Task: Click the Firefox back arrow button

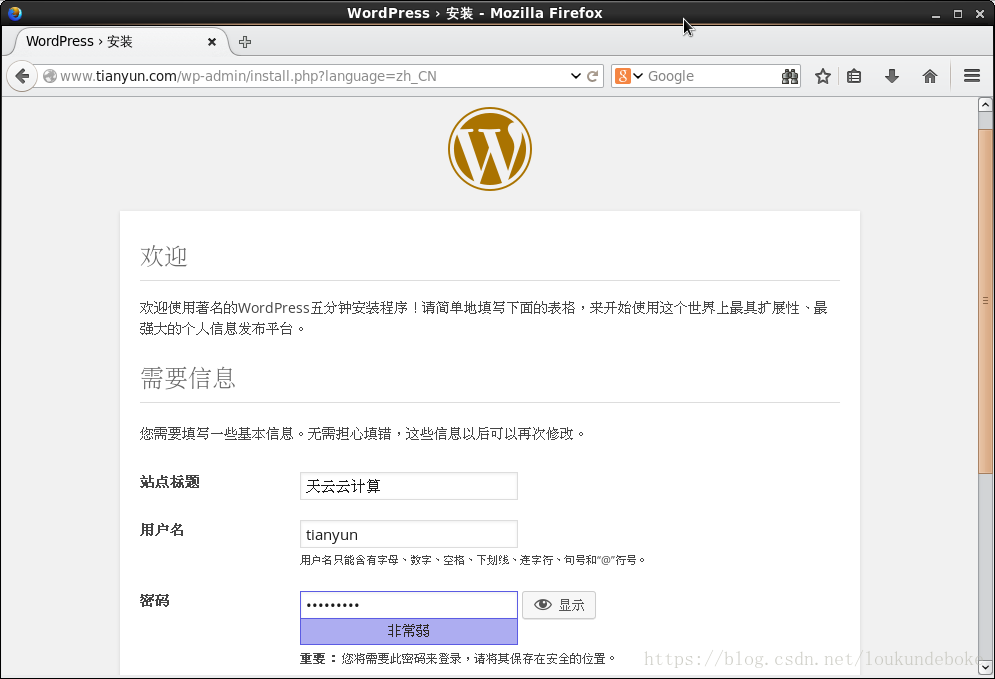Action: [x=22, y=76]
